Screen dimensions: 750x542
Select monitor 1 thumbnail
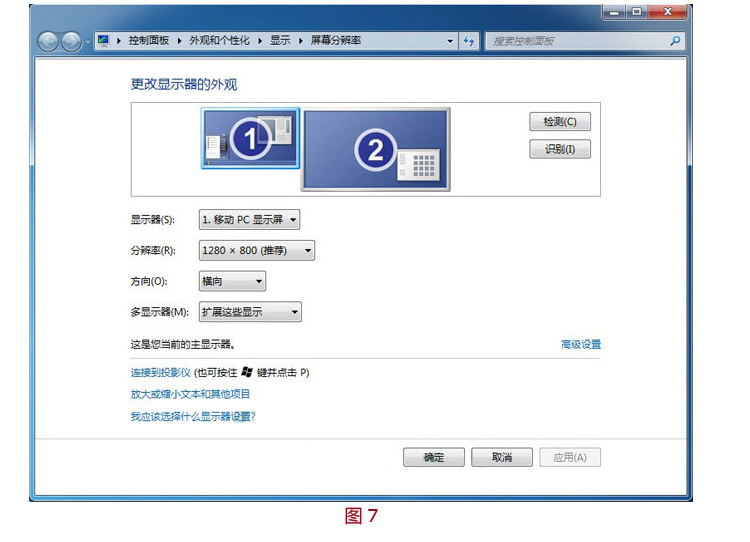(251, 138)
